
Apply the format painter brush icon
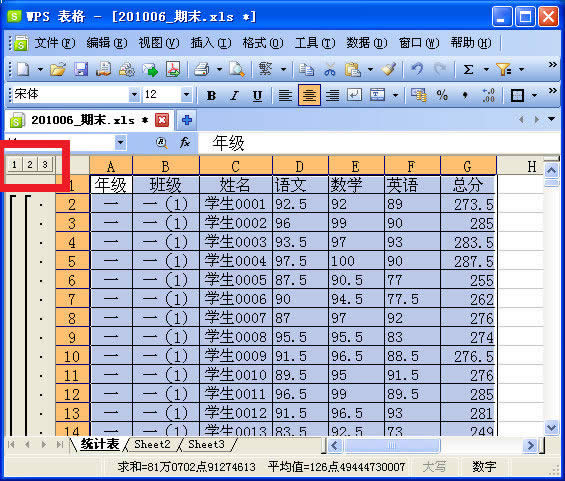(389, 69)
